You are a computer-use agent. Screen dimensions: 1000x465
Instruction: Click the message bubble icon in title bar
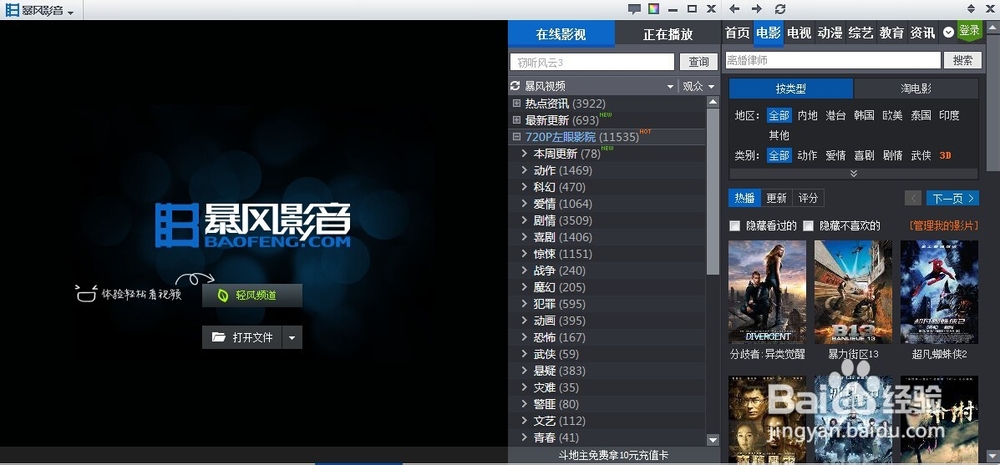(634, 9)
